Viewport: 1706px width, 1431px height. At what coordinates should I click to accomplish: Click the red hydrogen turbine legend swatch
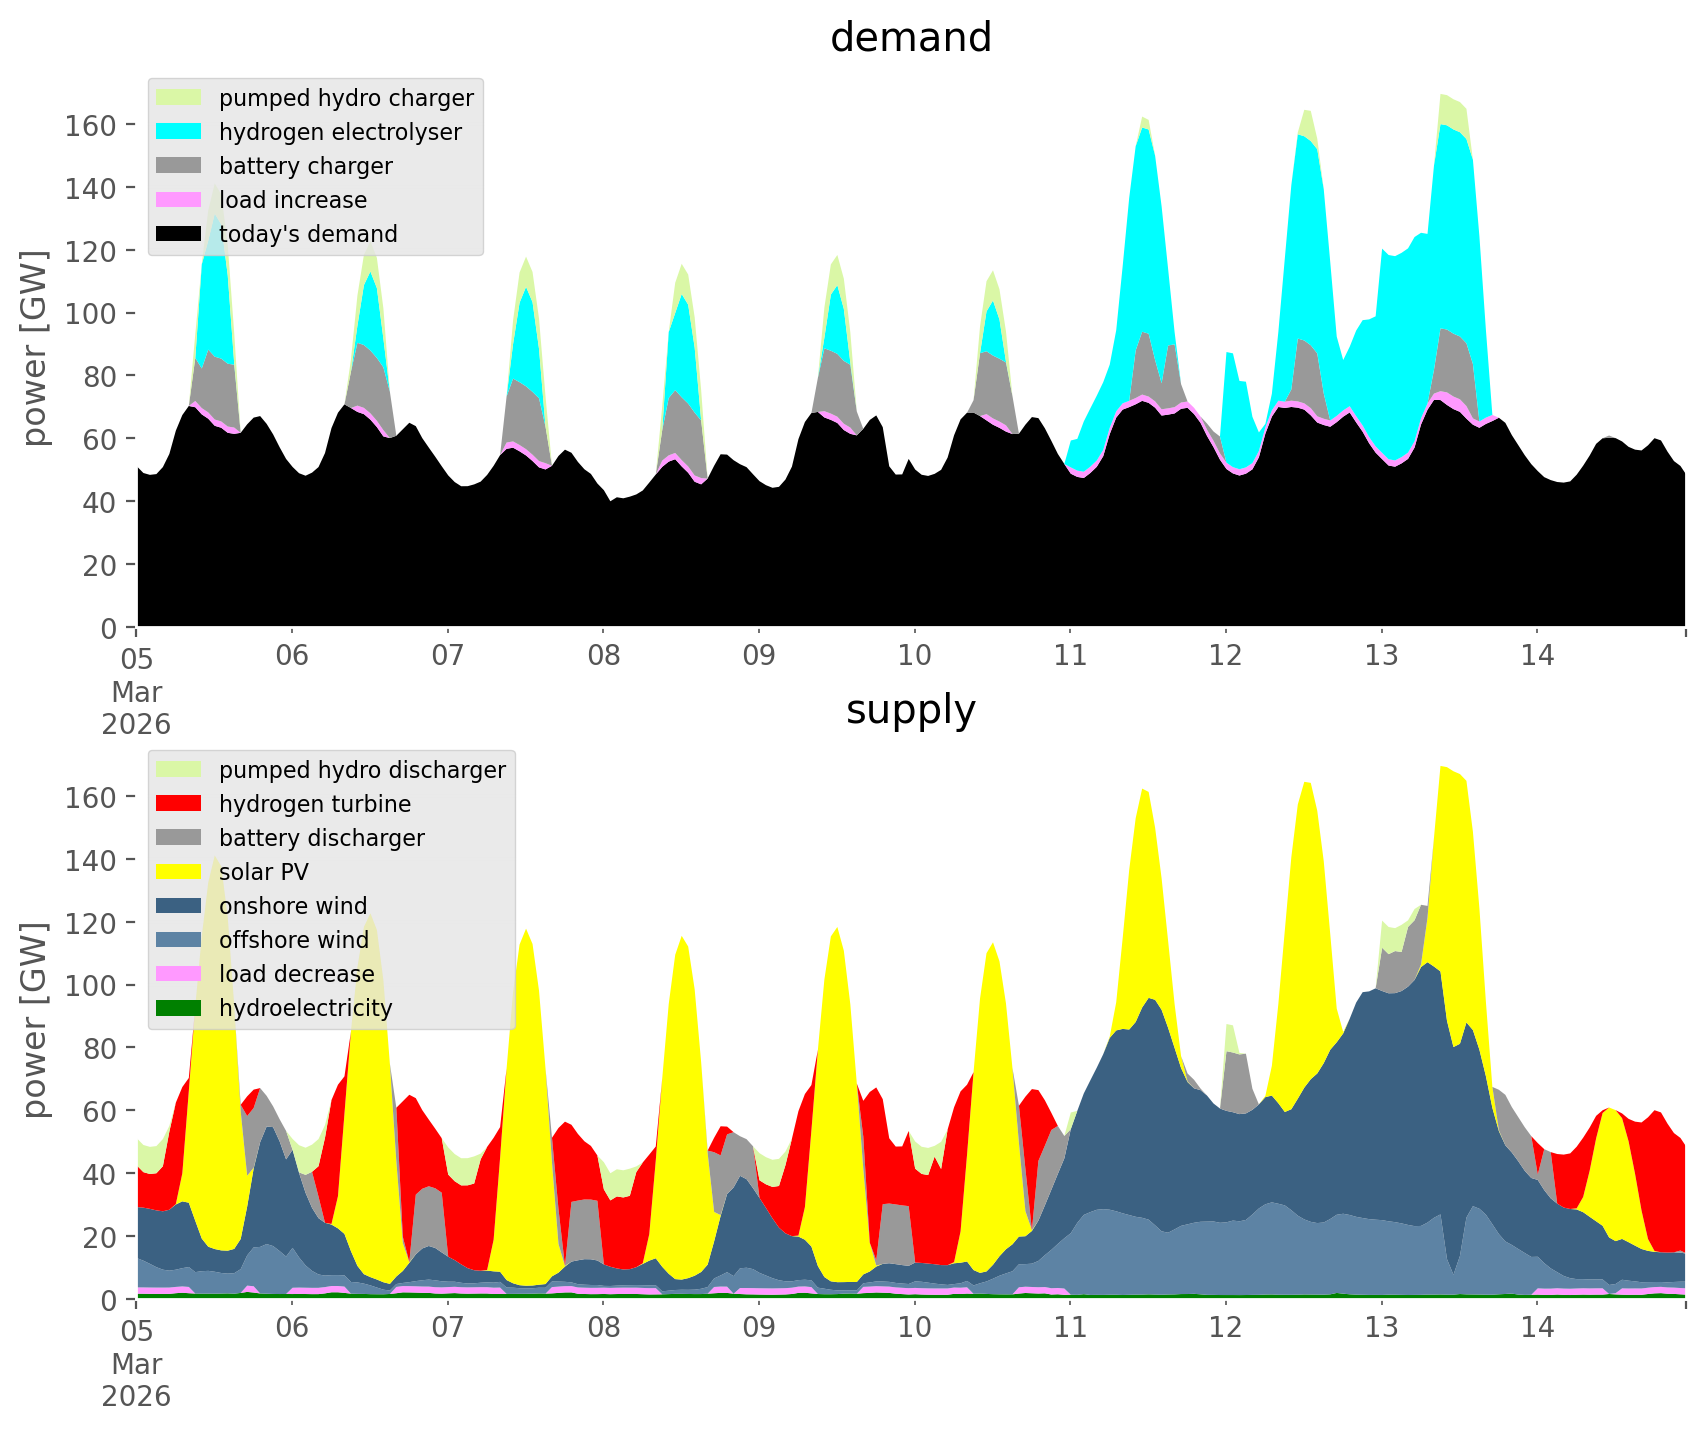179,804
